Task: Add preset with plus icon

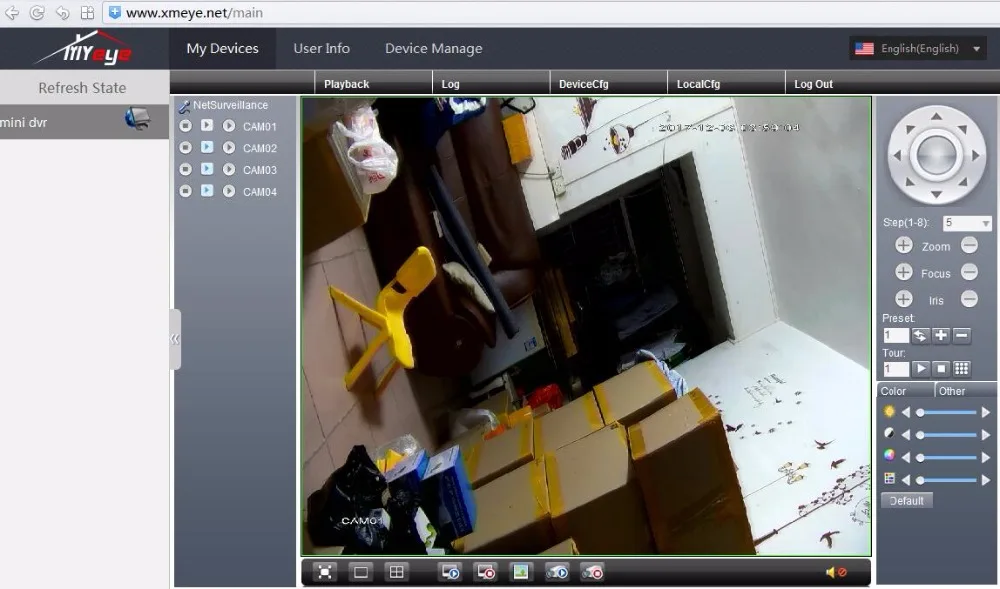Action: pos(941,335)
